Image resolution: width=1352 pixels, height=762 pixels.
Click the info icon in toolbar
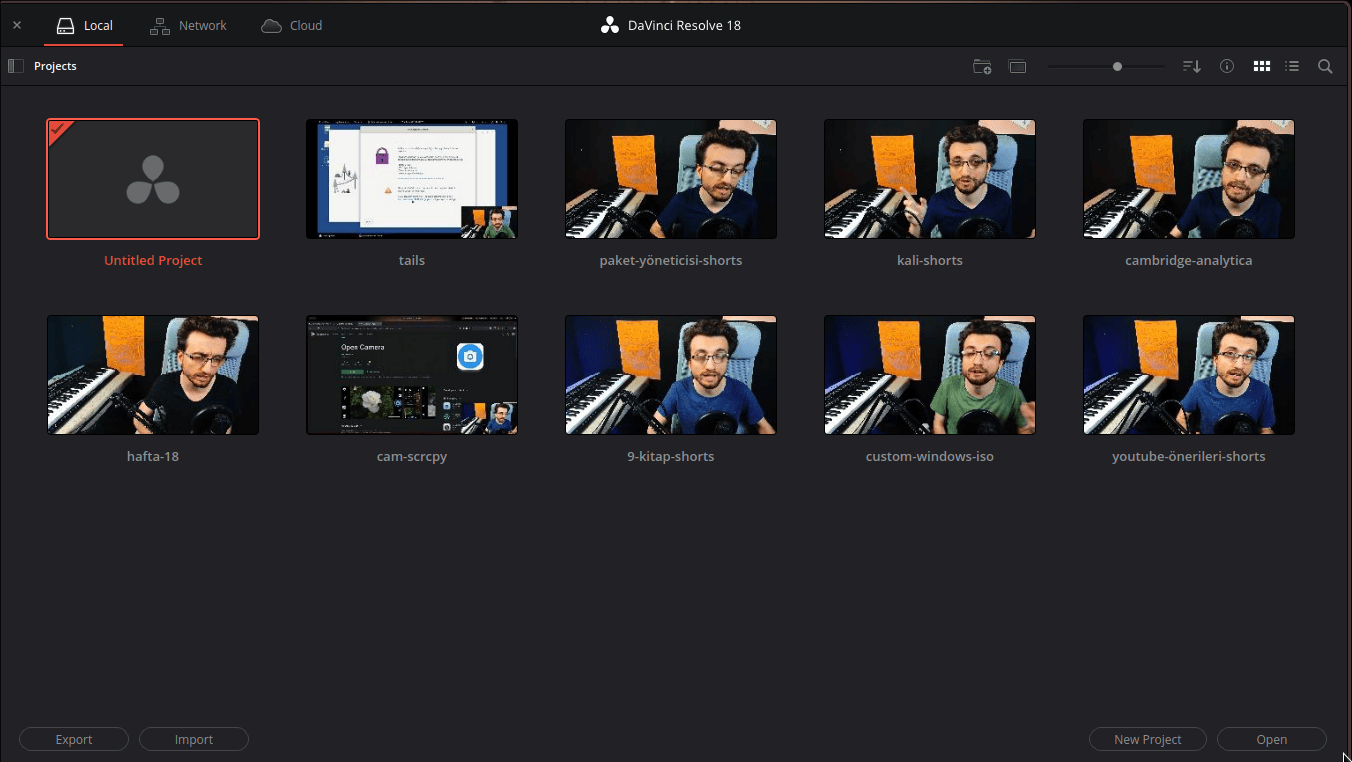tap(1227, 66)
